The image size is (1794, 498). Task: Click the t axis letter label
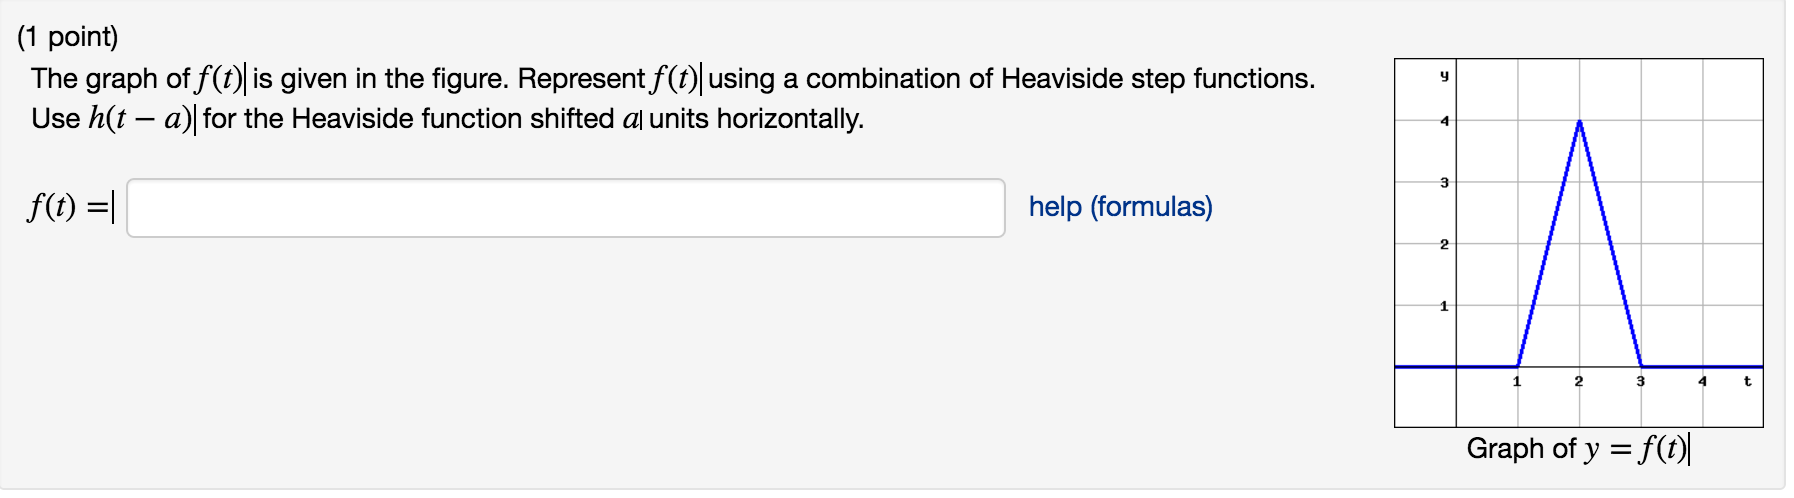1747,381
